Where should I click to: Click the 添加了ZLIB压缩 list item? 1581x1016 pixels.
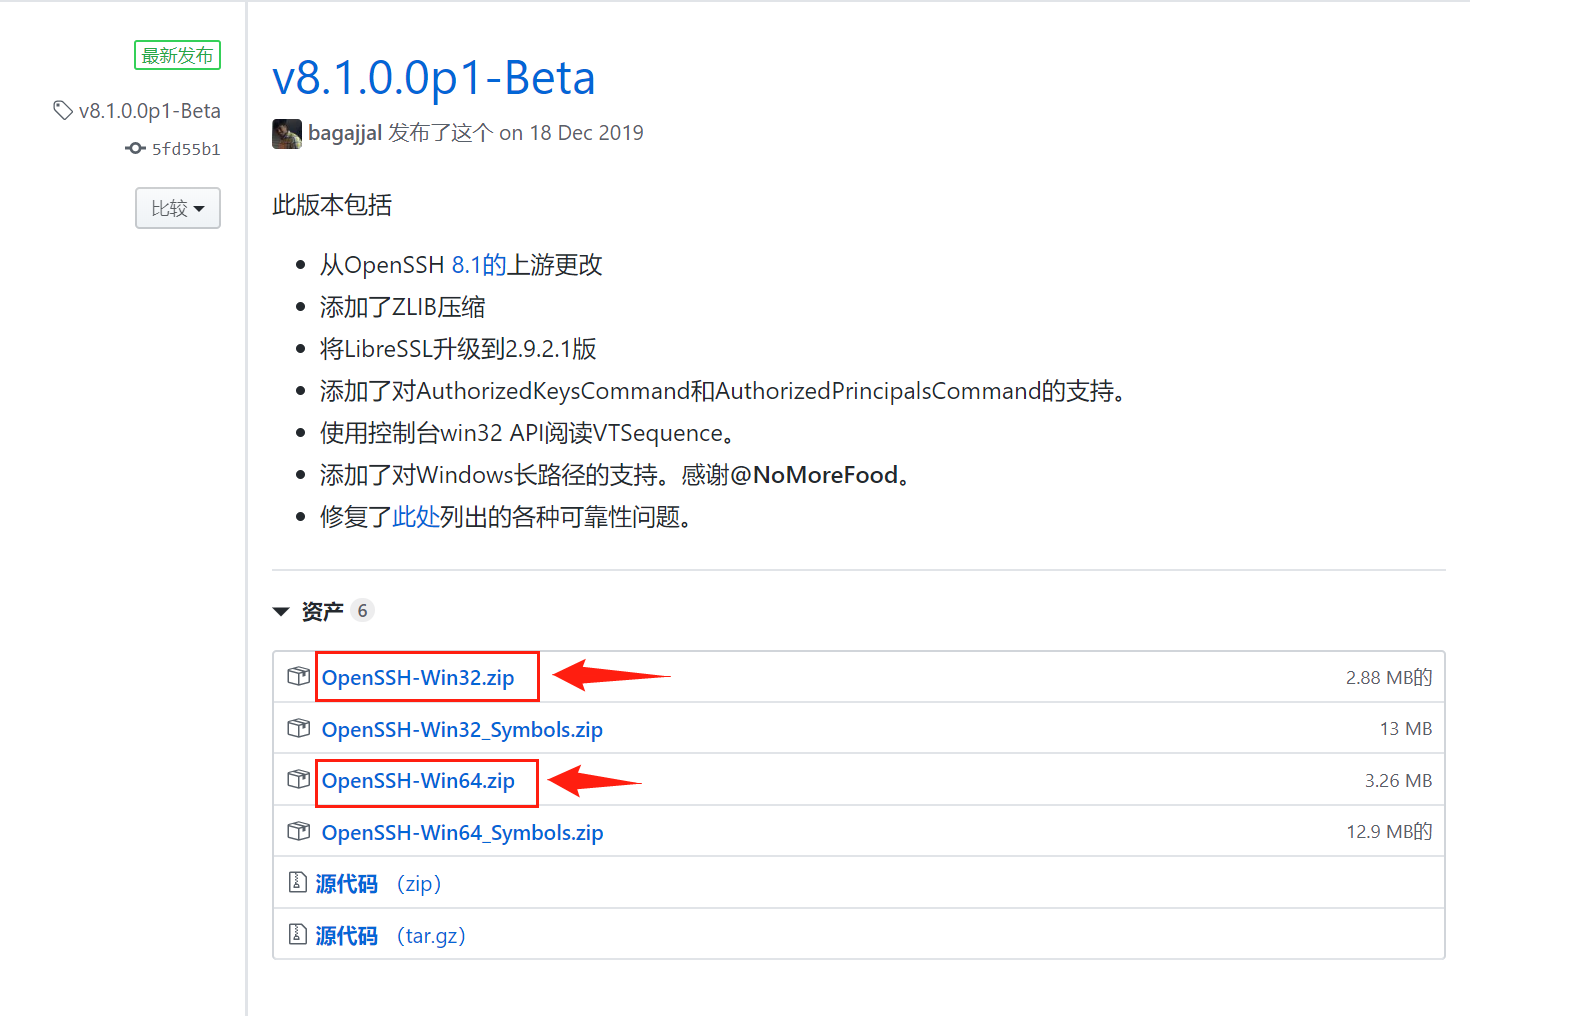(402, 307)
